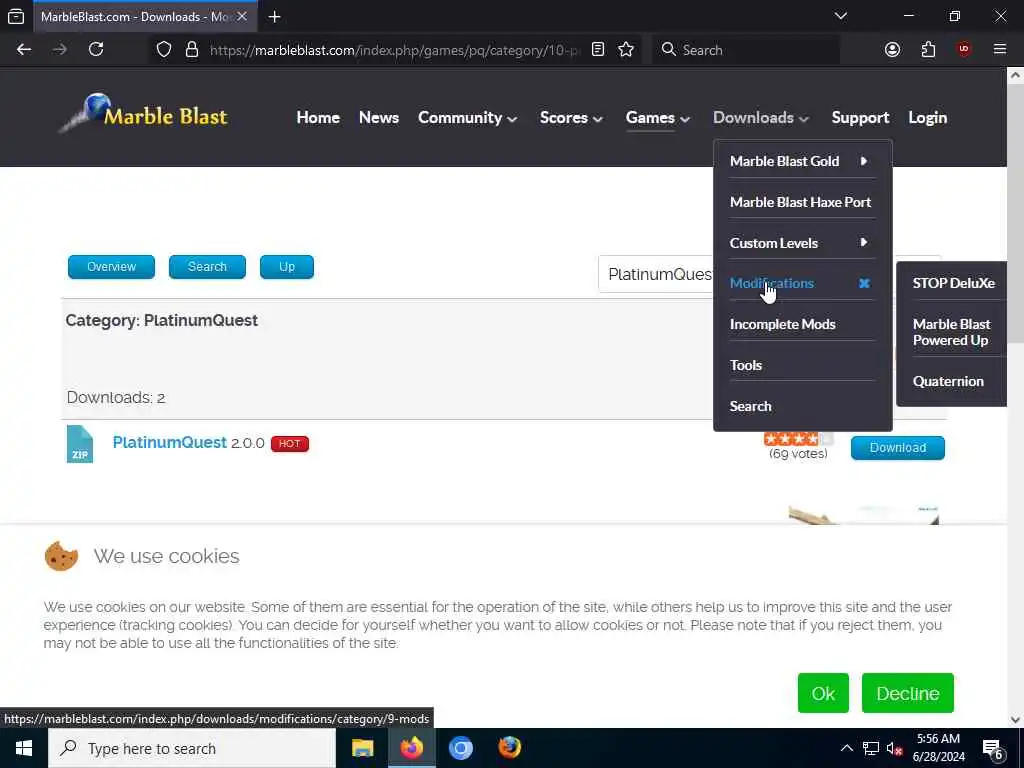Open a new browser tab with plus
1024x768 pixels.
(275, 17)
